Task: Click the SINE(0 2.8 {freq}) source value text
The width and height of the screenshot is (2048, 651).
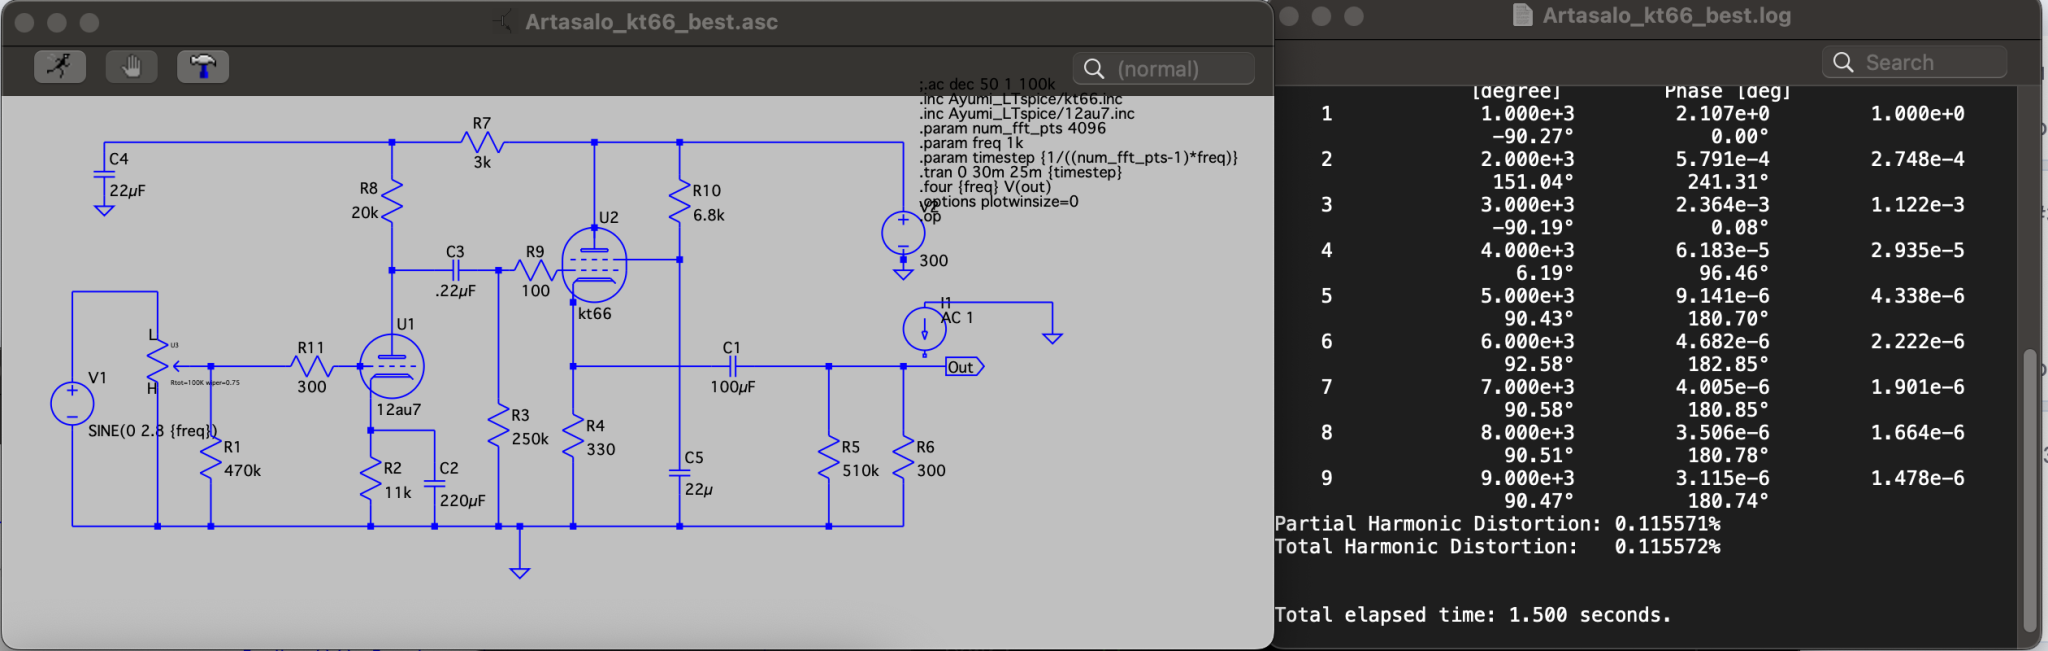Action: (152, 431)
